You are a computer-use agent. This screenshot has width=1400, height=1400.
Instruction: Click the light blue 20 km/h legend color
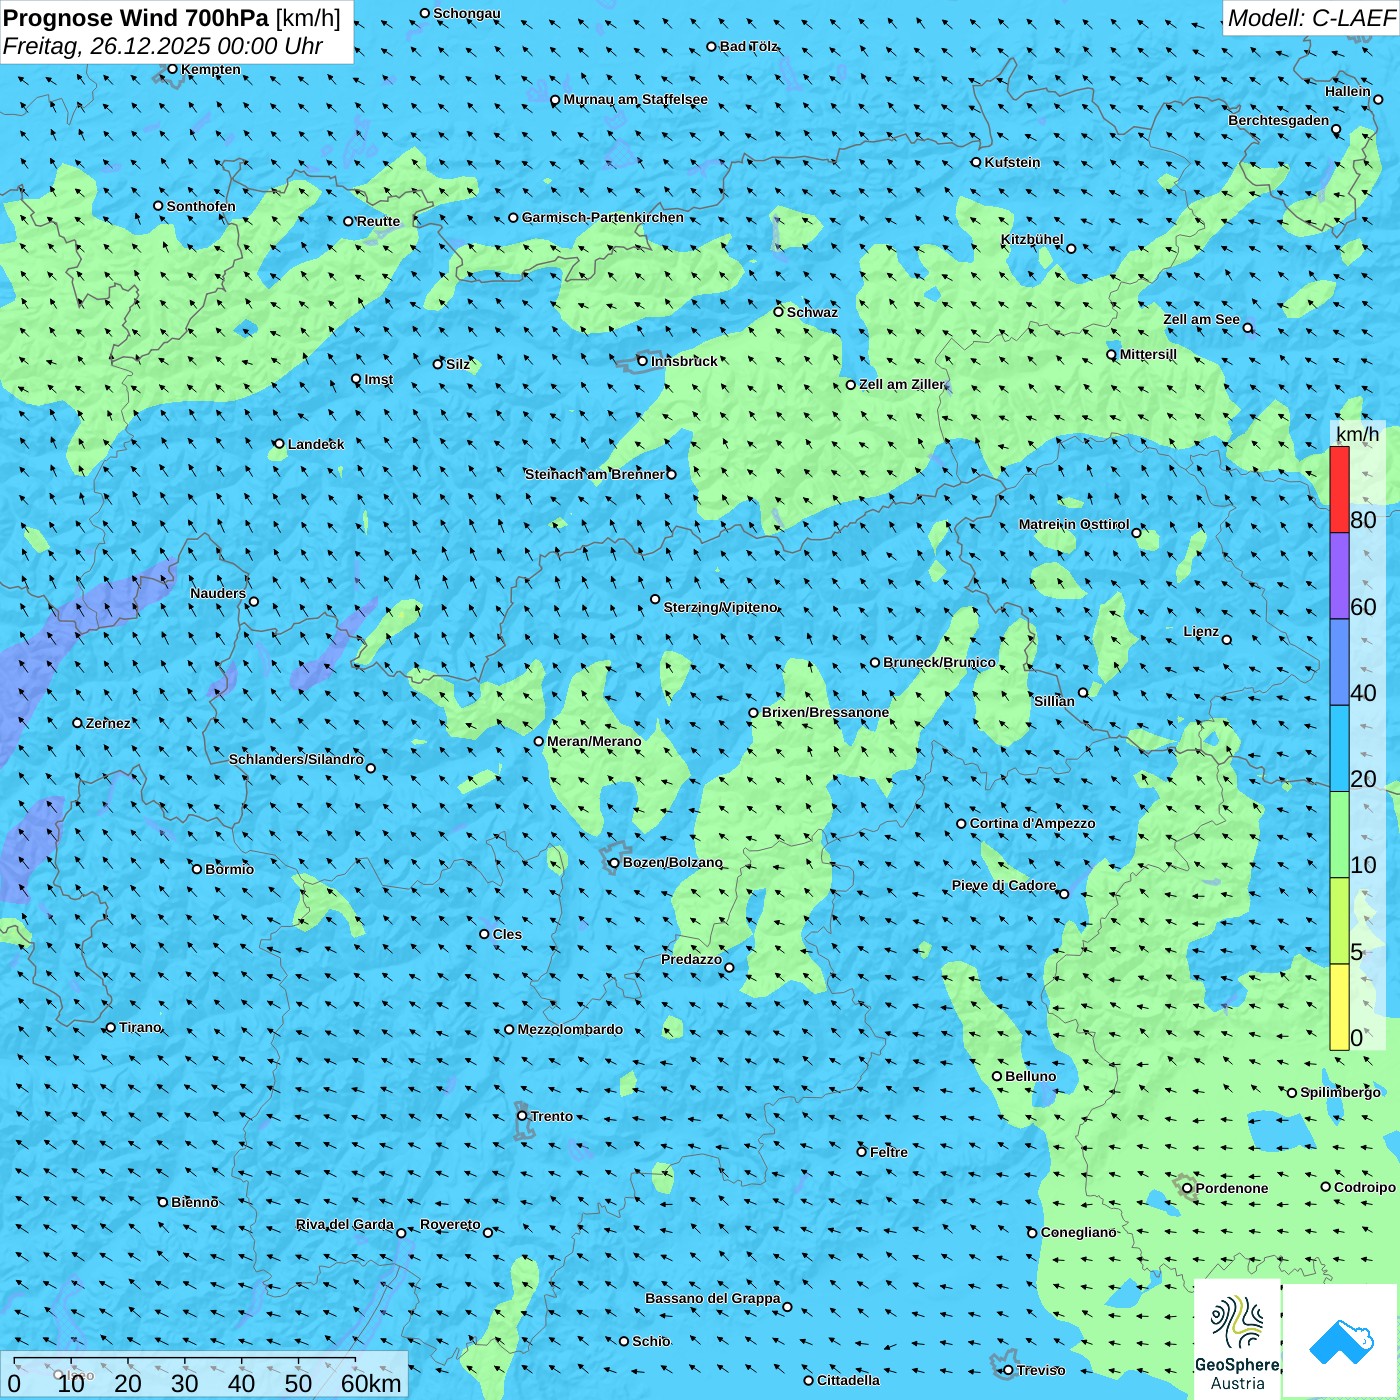tap(1339, 749)
